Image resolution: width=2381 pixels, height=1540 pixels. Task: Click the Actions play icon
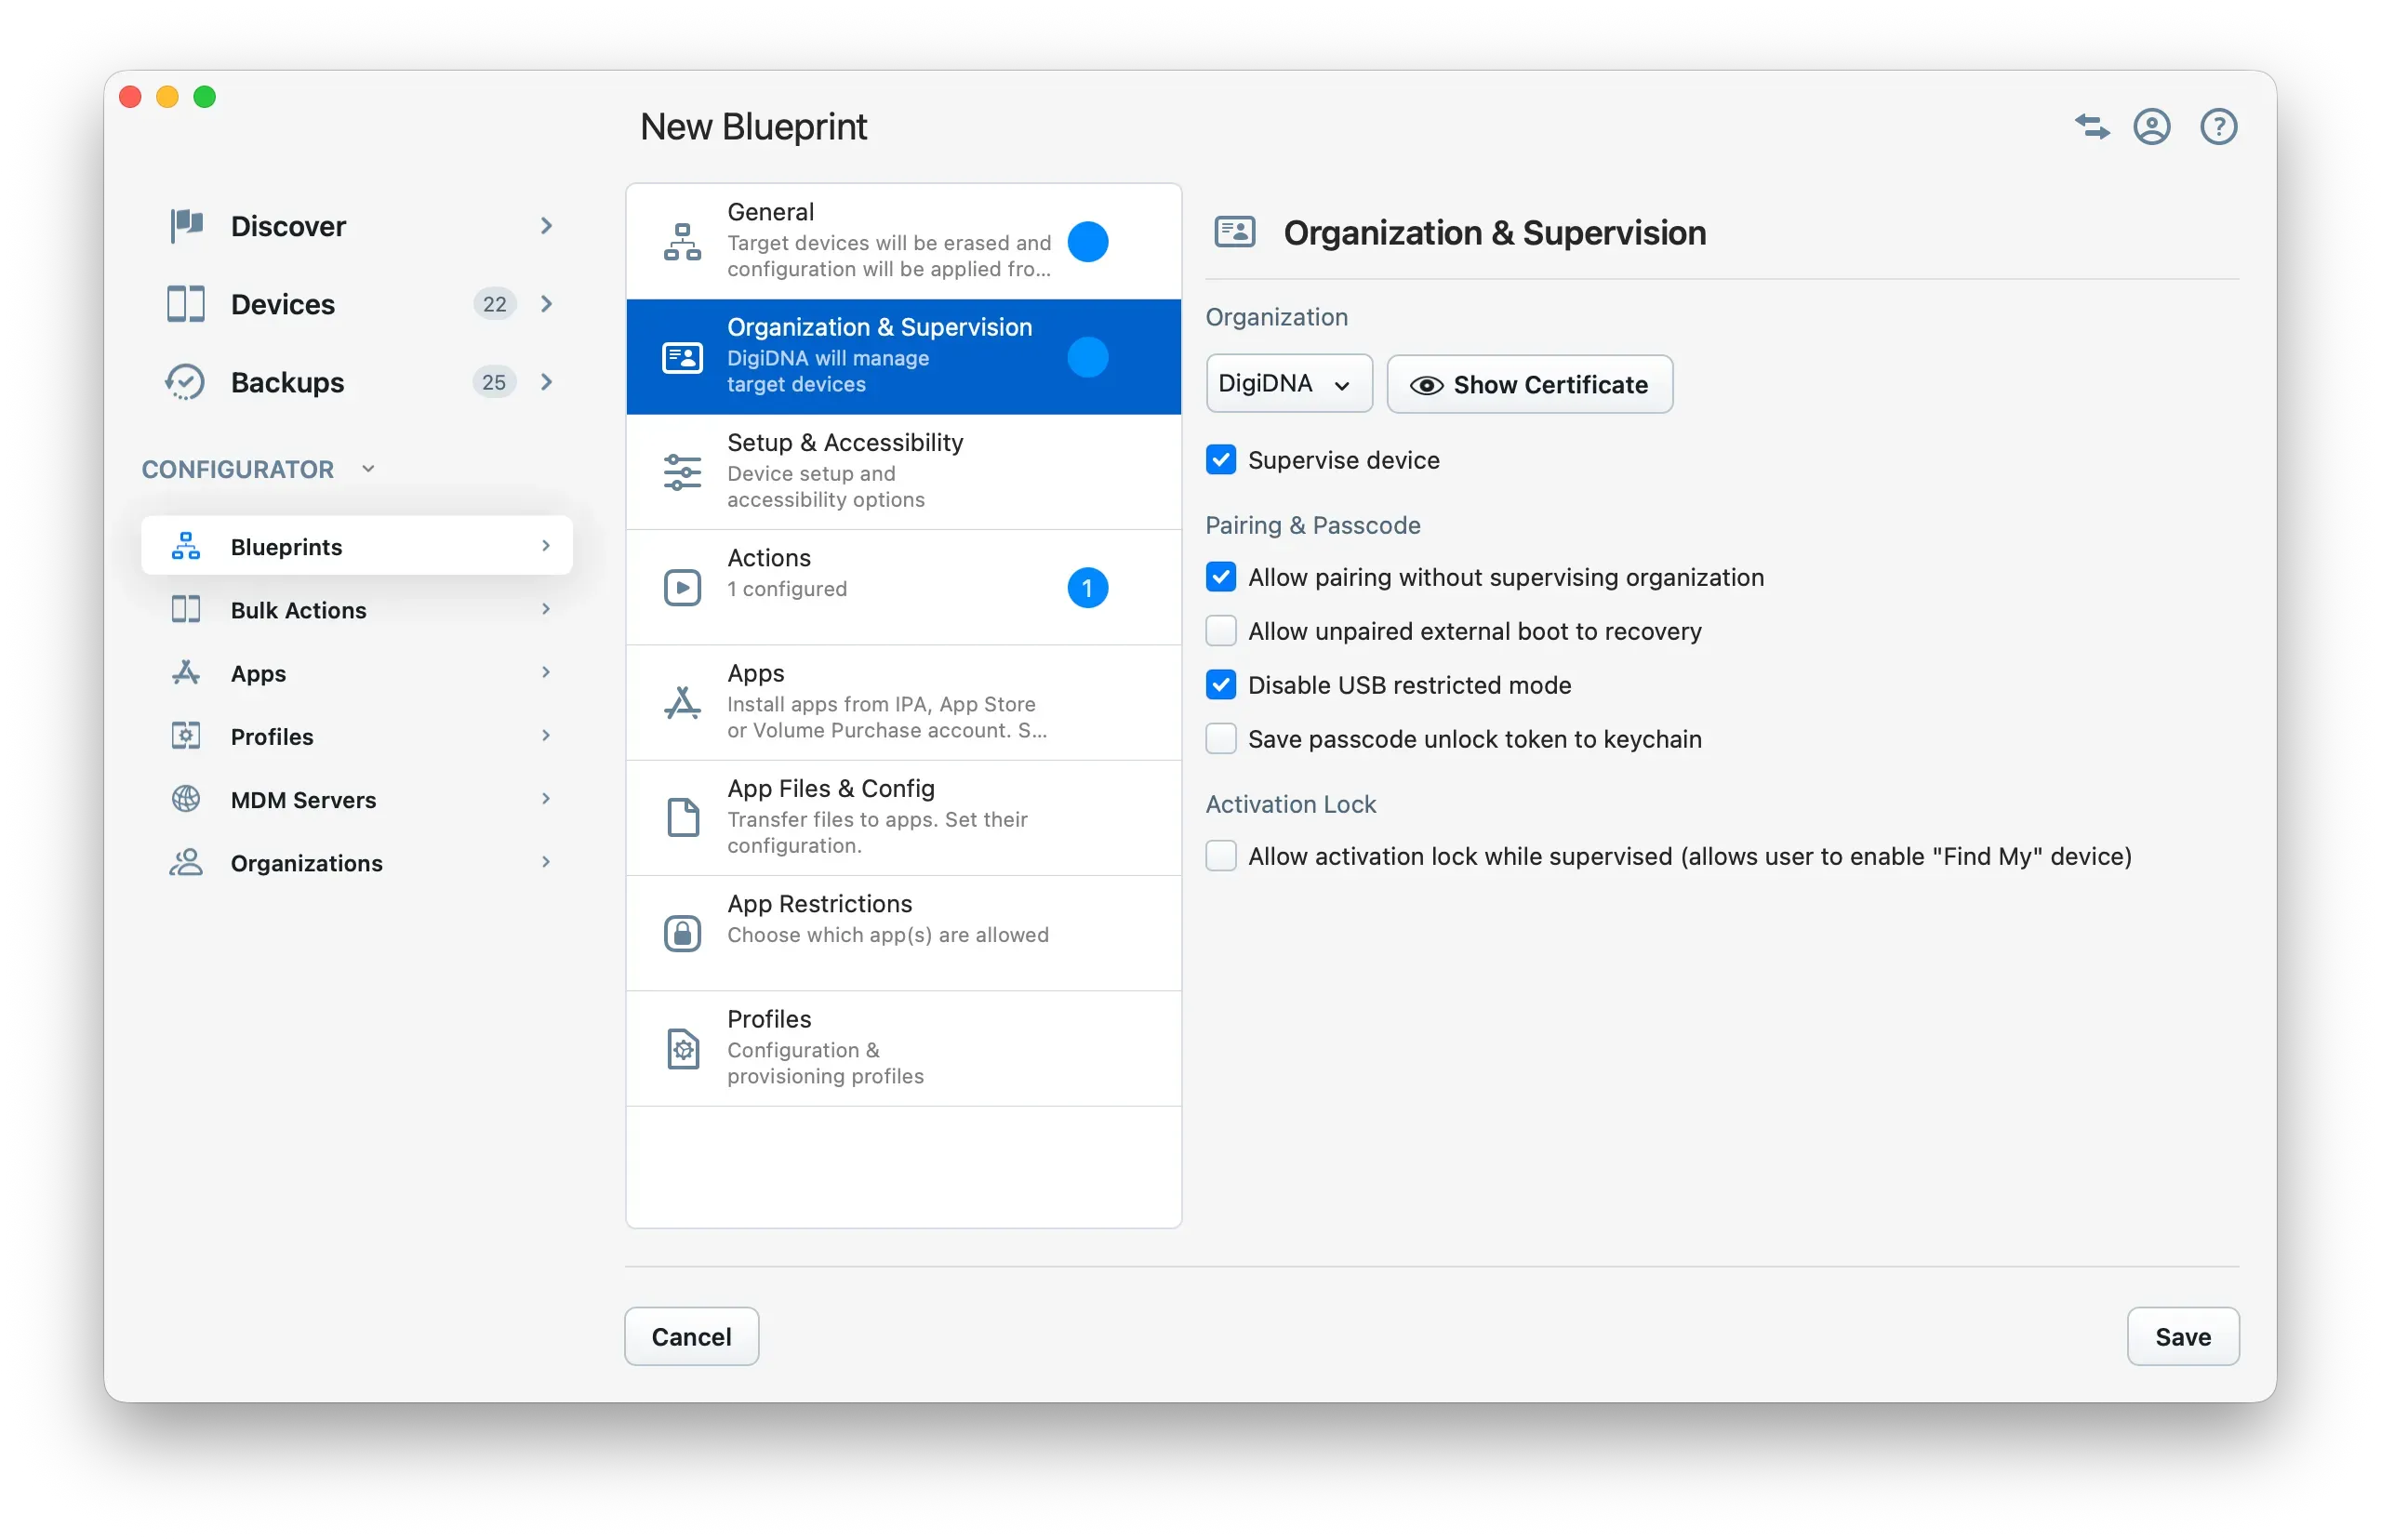(683, 588)
